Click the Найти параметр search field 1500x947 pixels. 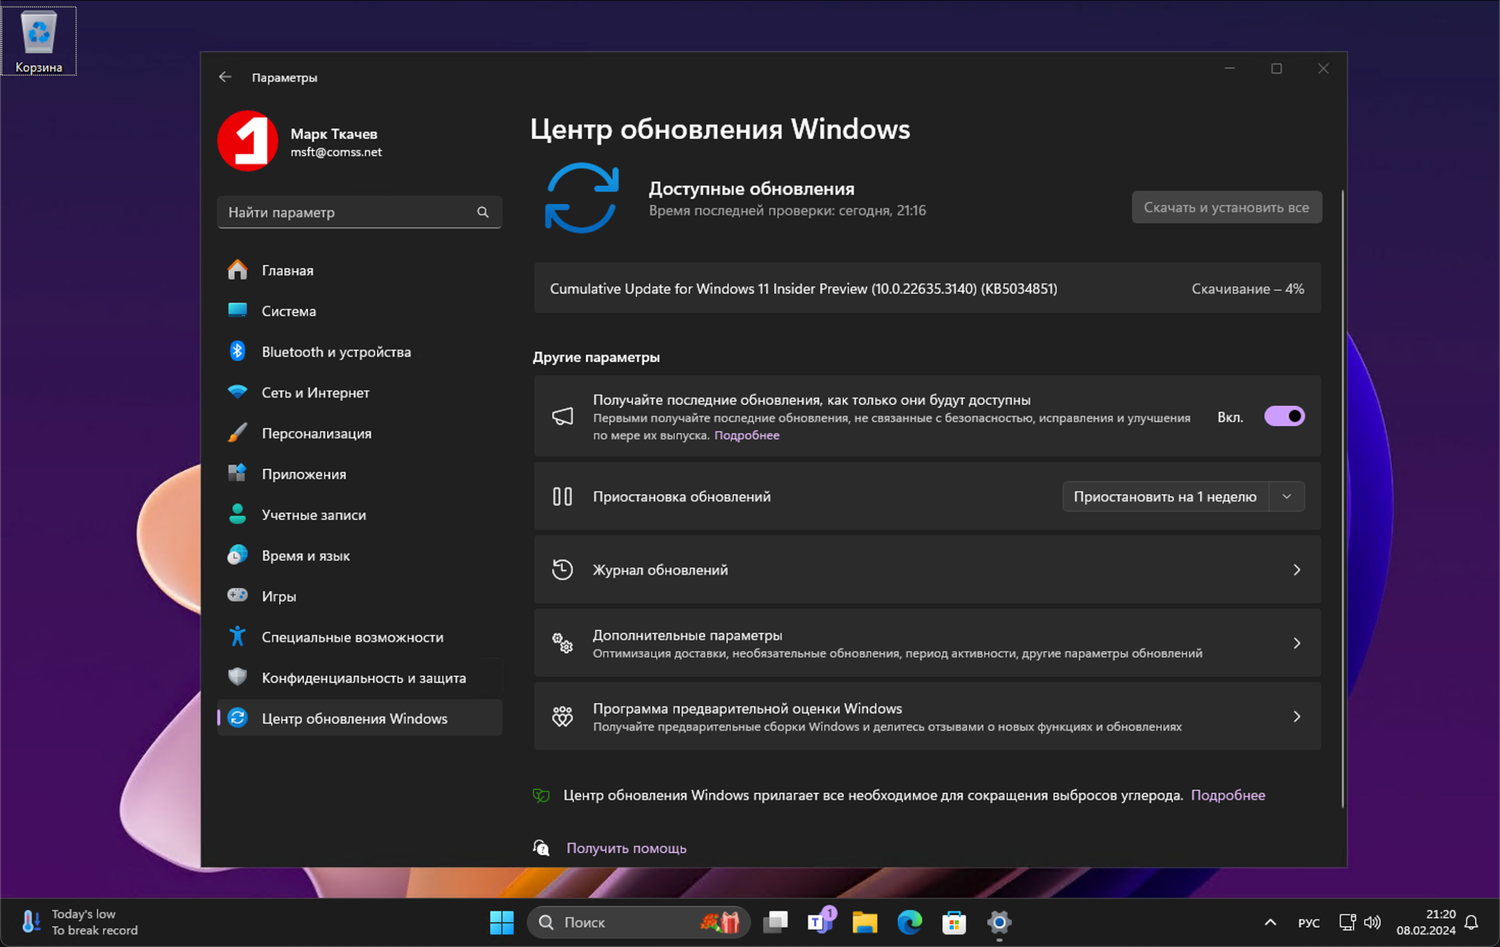(360, 212)
